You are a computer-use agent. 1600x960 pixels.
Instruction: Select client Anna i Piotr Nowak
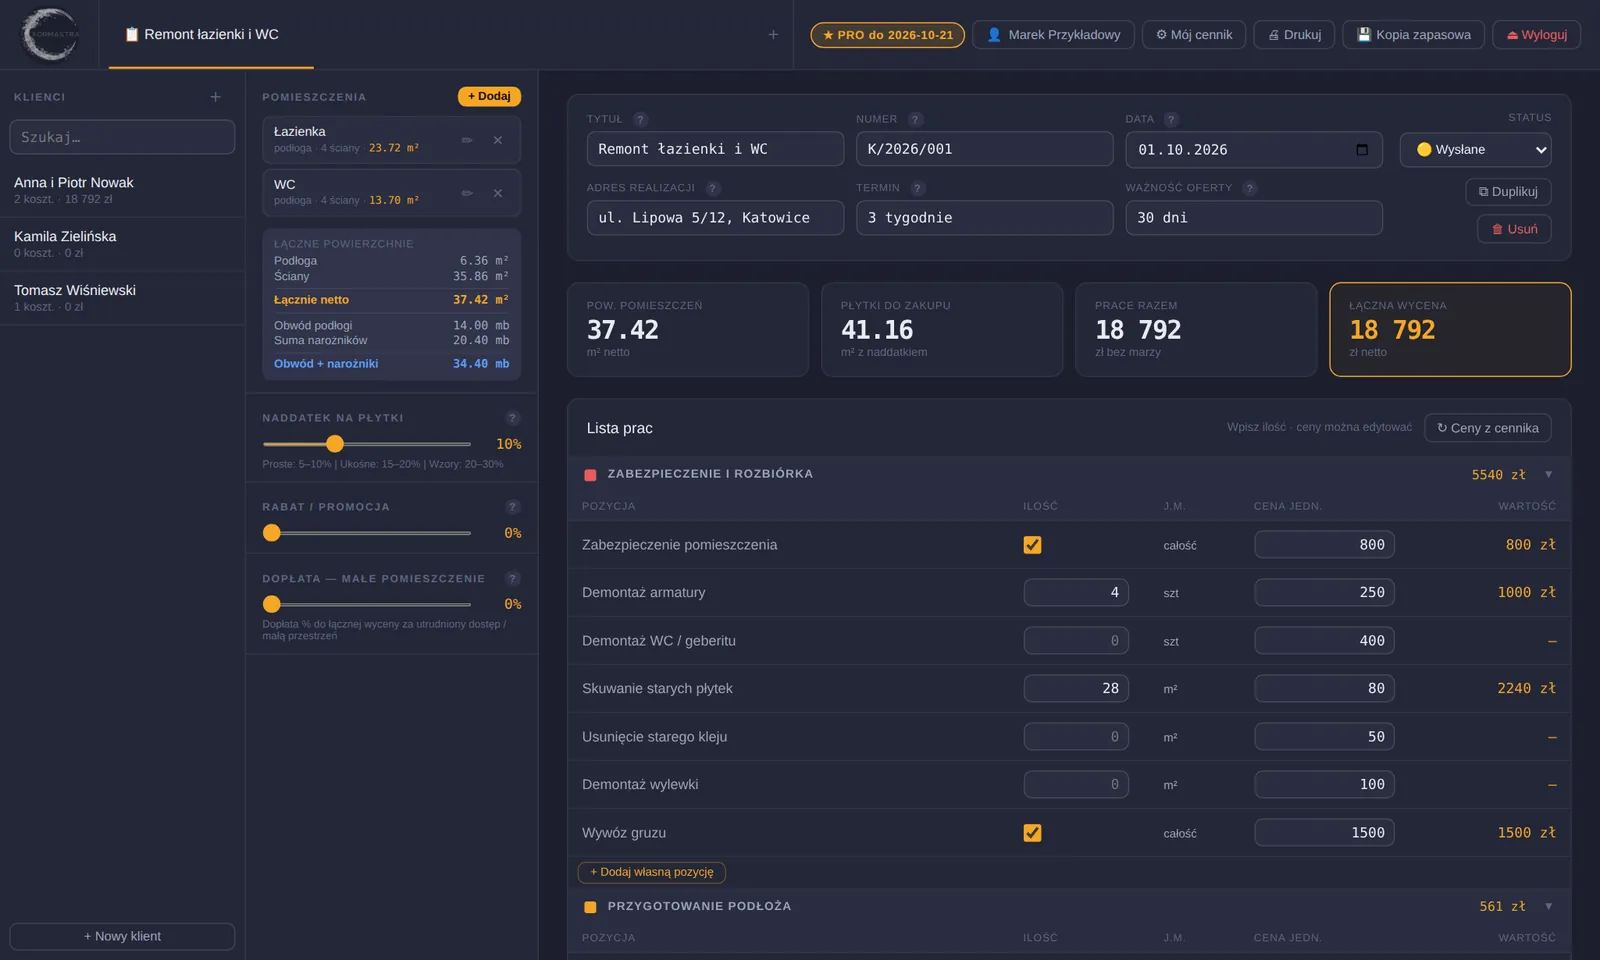pyautogui.click(x=122, y=190)
